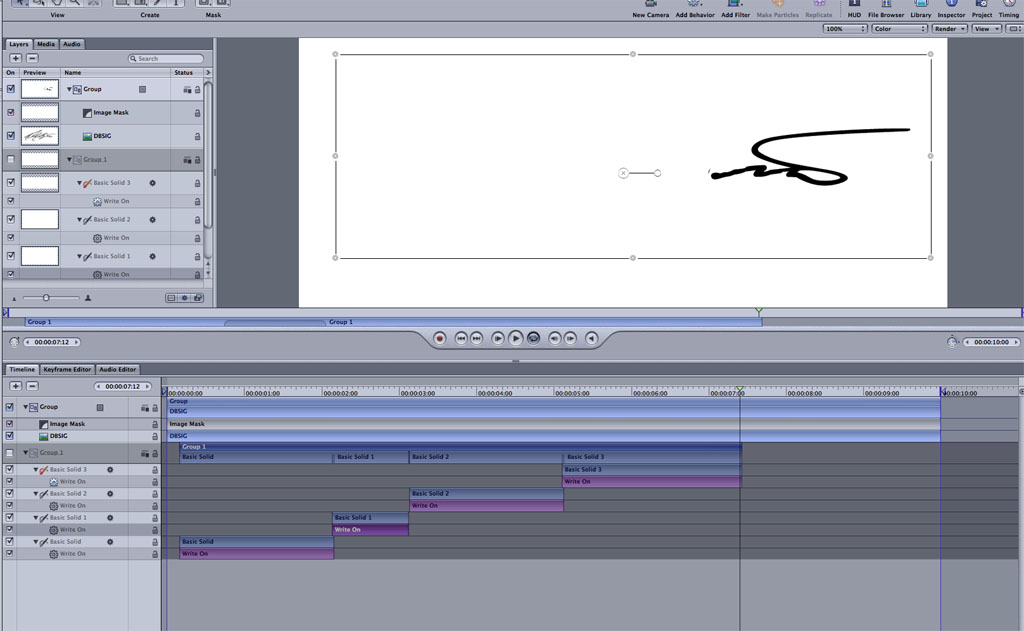The width and height of the screenshot is (1024, 631).
Task: Switch to the Media tab
Action: (x=46, y=45)
